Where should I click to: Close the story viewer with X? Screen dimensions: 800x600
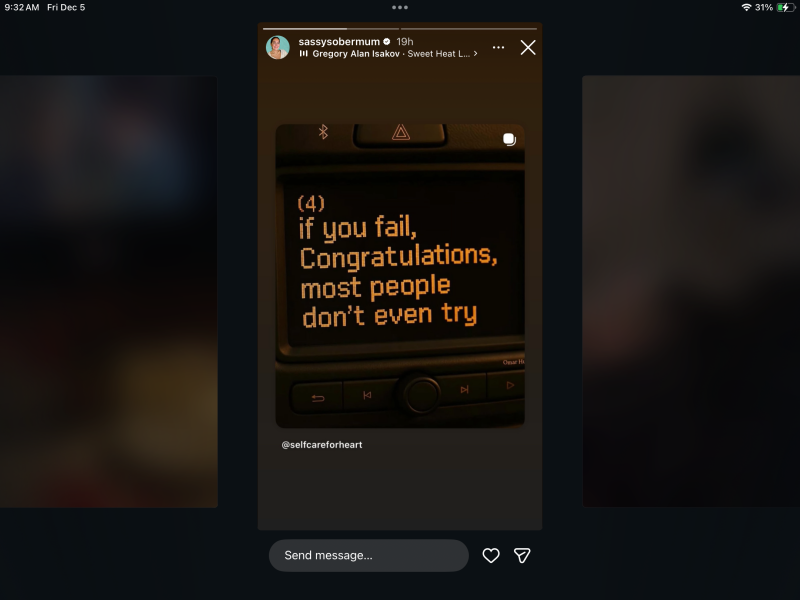click(x=528, y=47)
